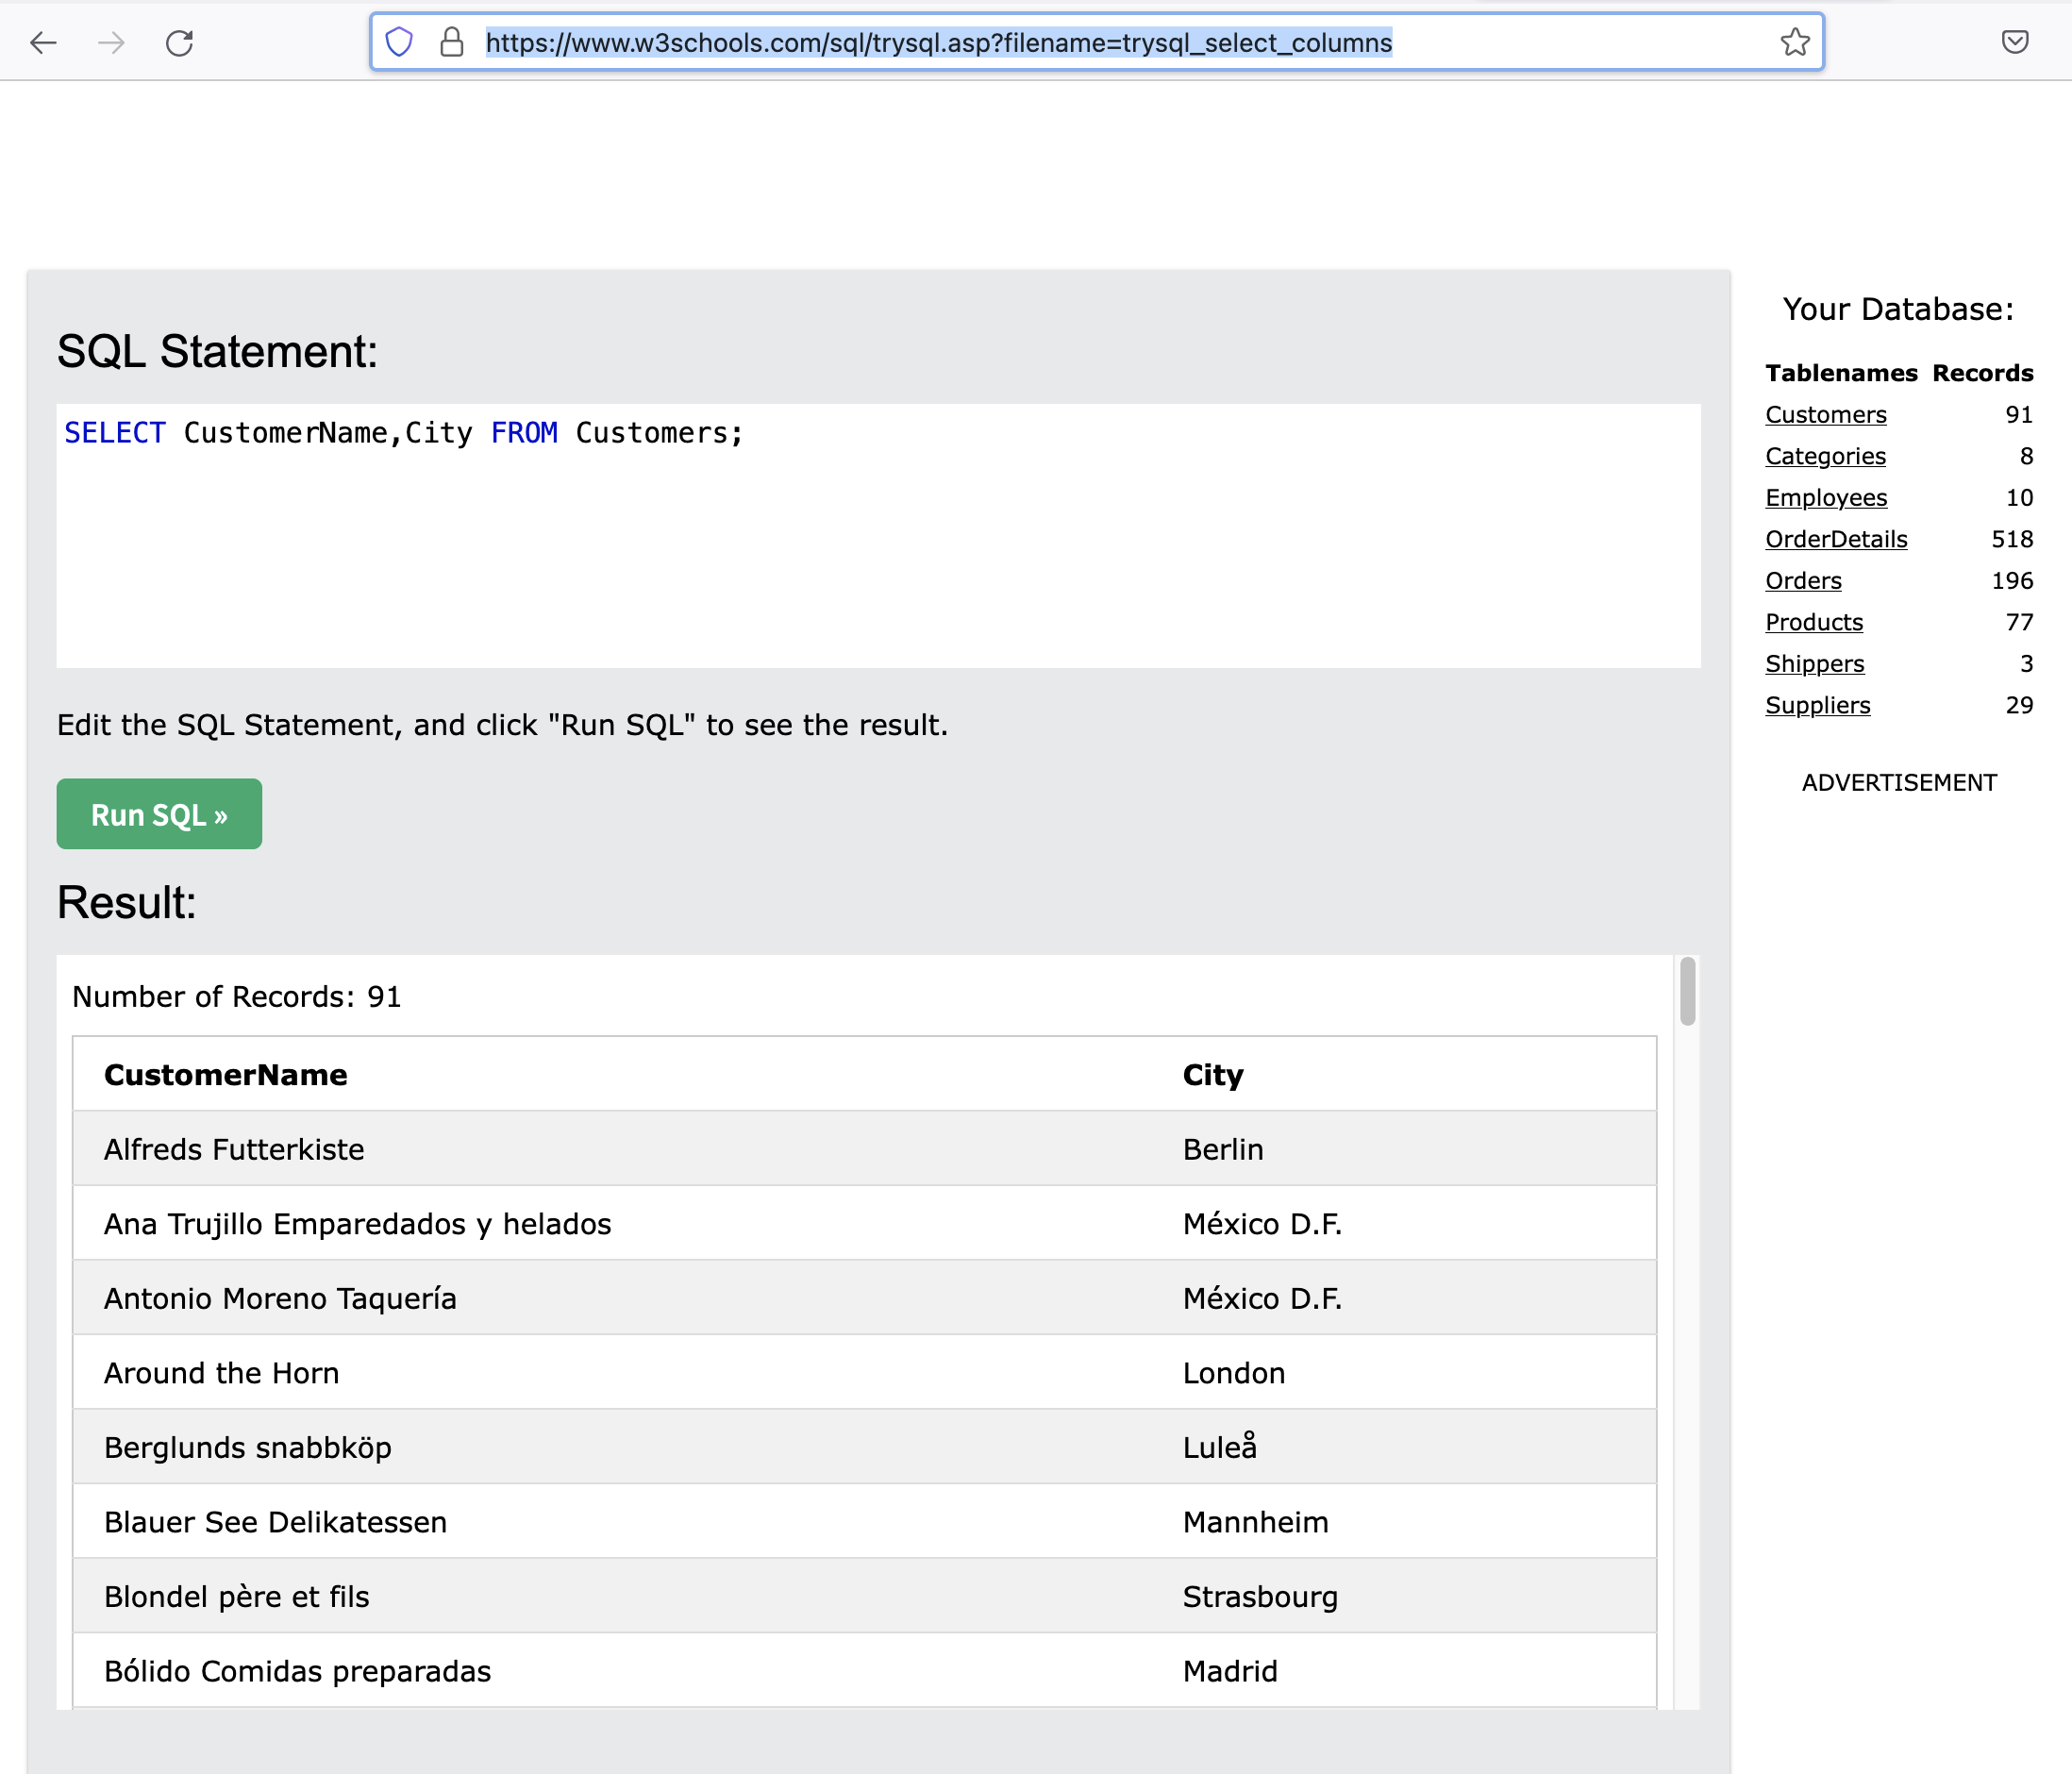2072x1774 pixels.
Task: Go forward to the next page
Action: tap(112, 43)
